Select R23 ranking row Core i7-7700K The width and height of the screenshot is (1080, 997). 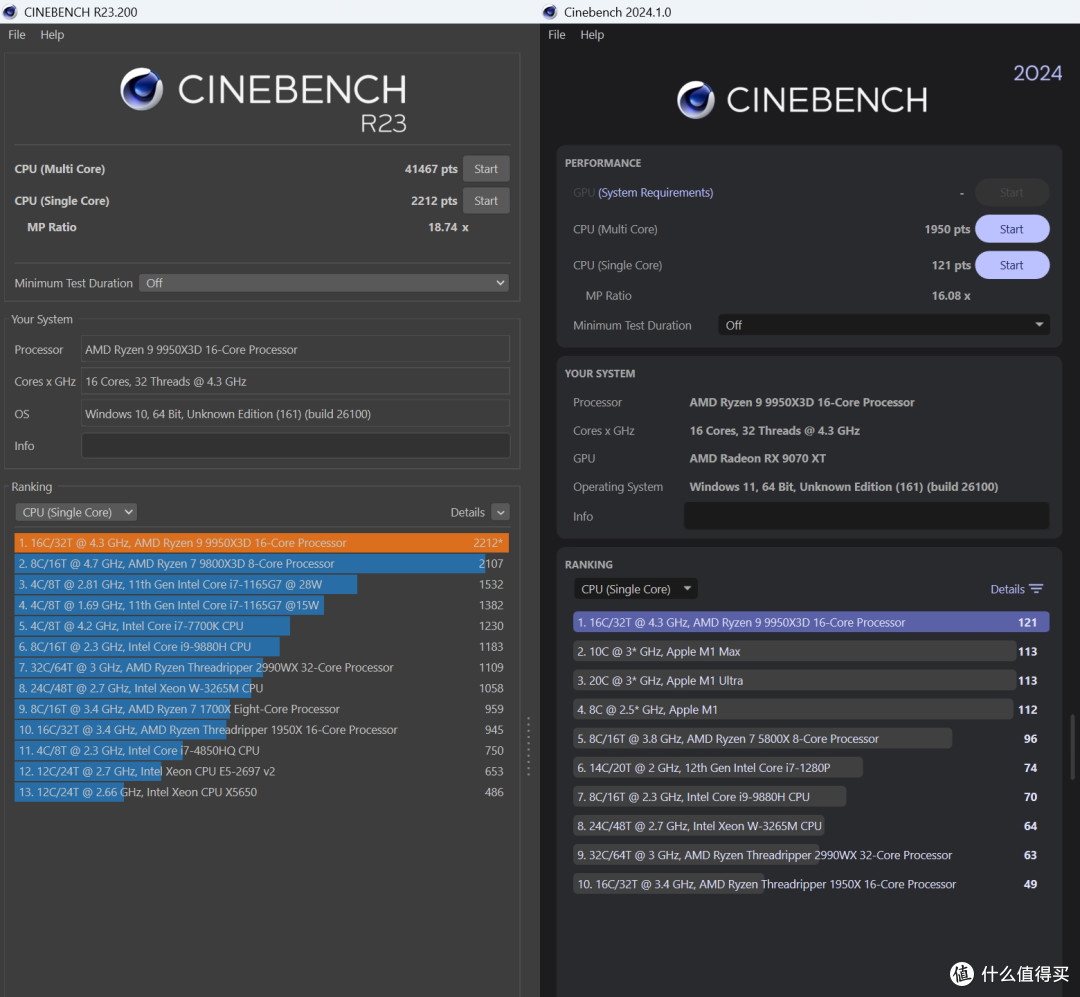(x=262, y=626)
